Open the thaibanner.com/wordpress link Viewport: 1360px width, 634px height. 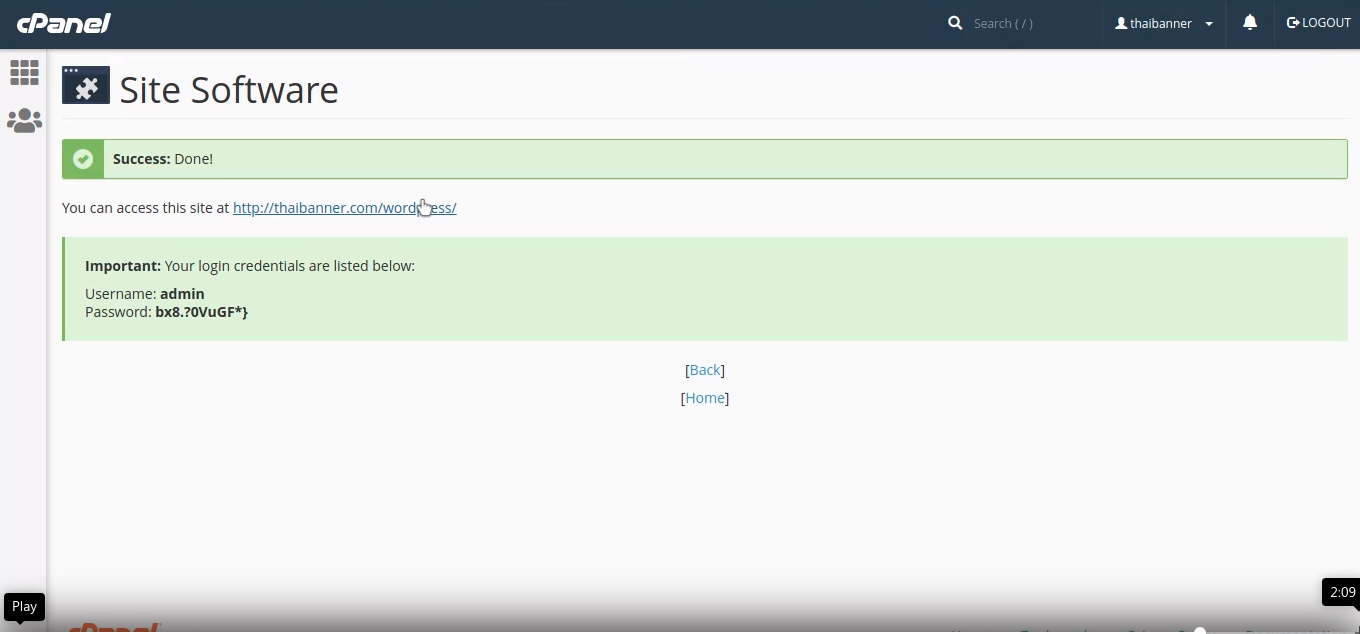(x=344, y=208)
